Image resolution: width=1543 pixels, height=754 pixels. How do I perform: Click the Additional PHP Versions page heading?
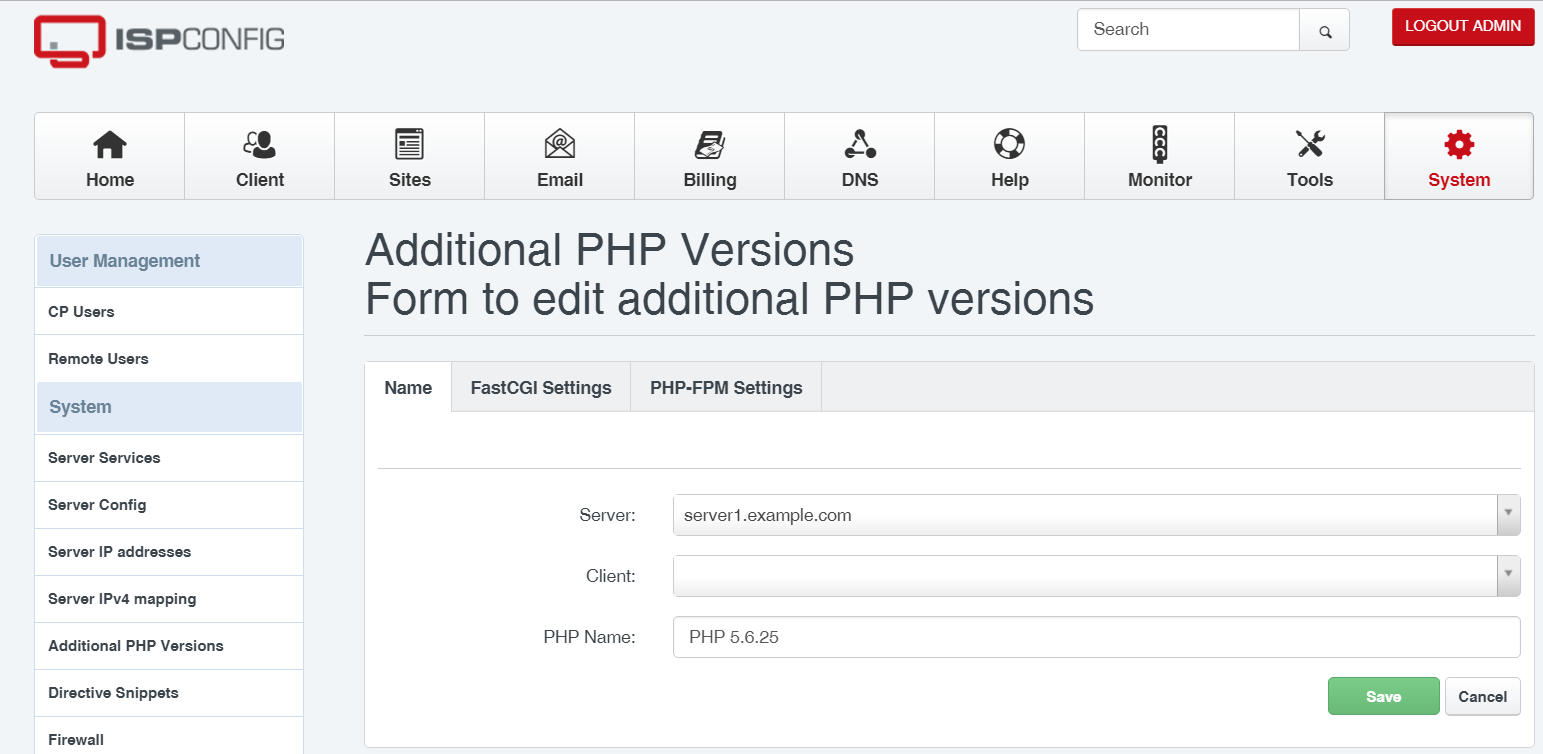click(x=610, y=250)
